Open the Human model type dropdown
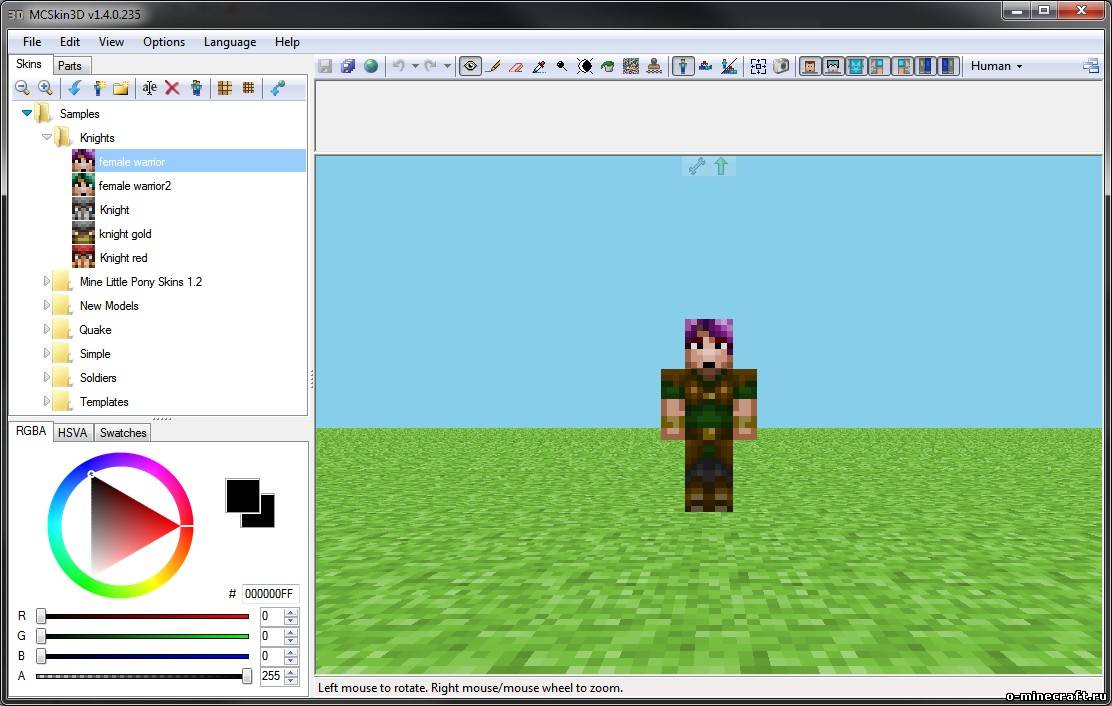The image size is (1112, 706). (x=996, y=66)
